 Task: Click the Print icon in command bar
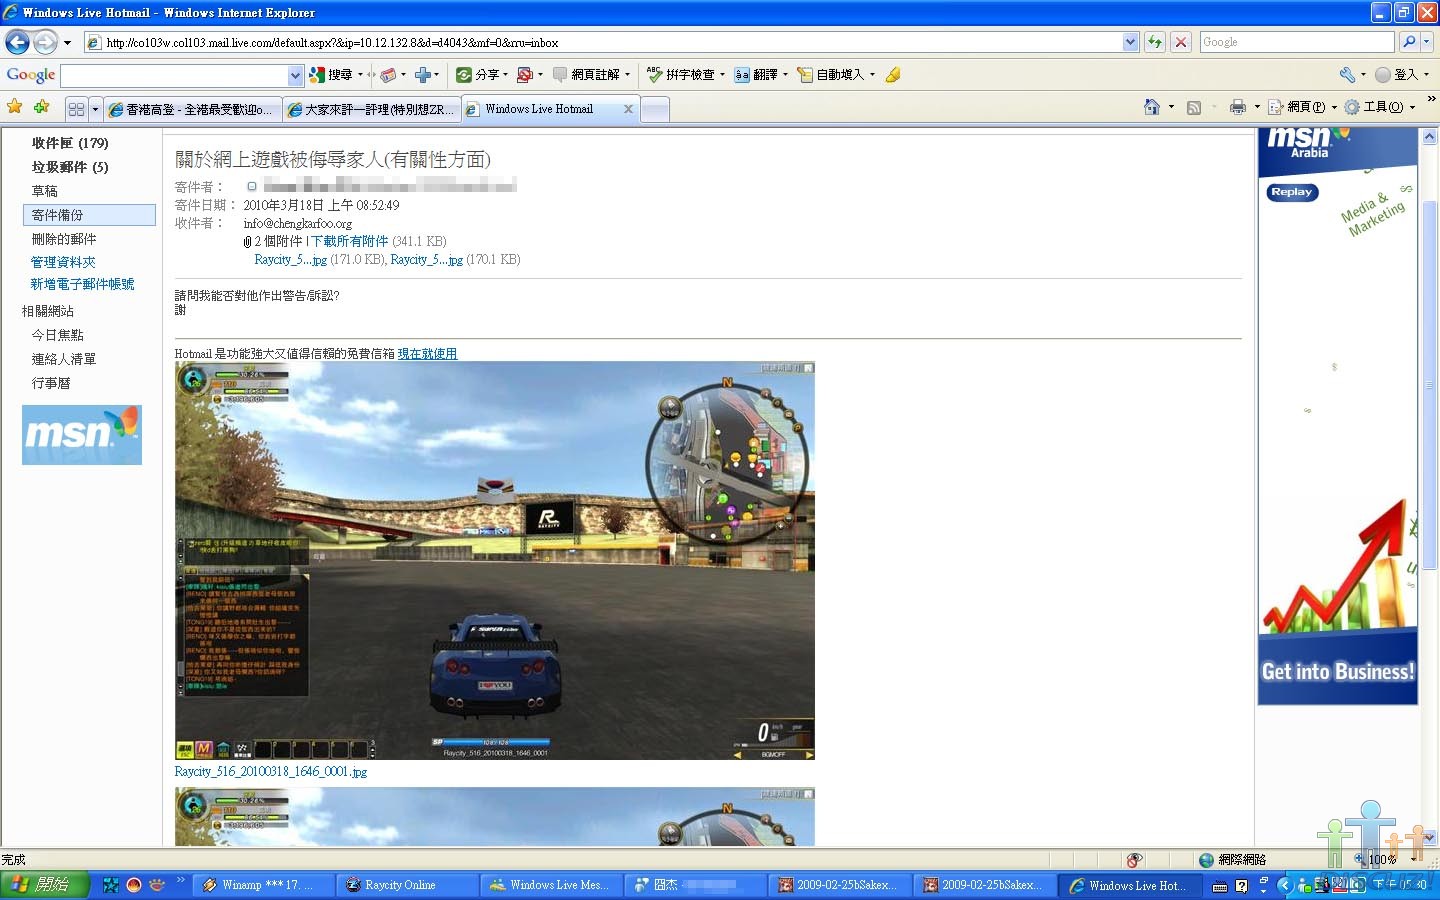[1238, 107]
